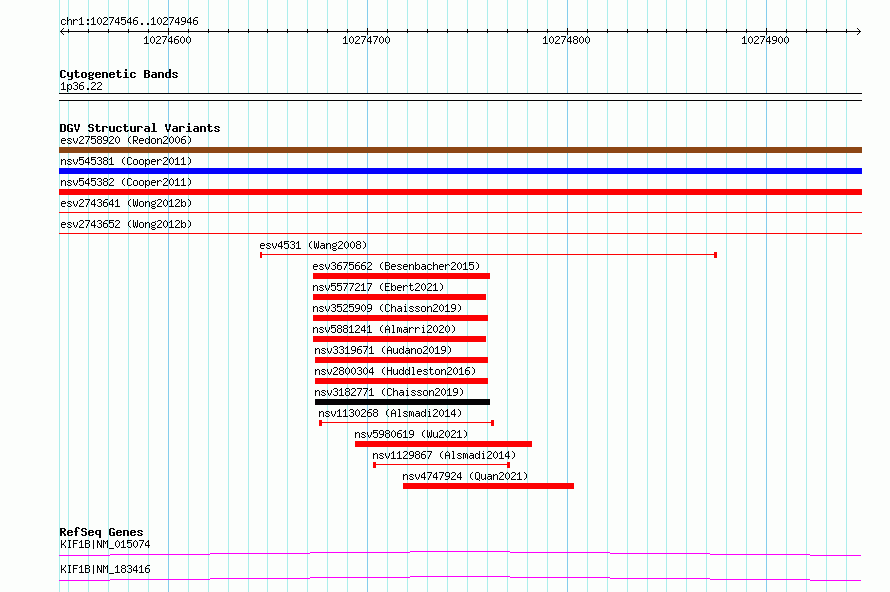This screenshot has height=592, width=890.
Task: Select the red bar under nsv2800304
Action: coord(401,381)
